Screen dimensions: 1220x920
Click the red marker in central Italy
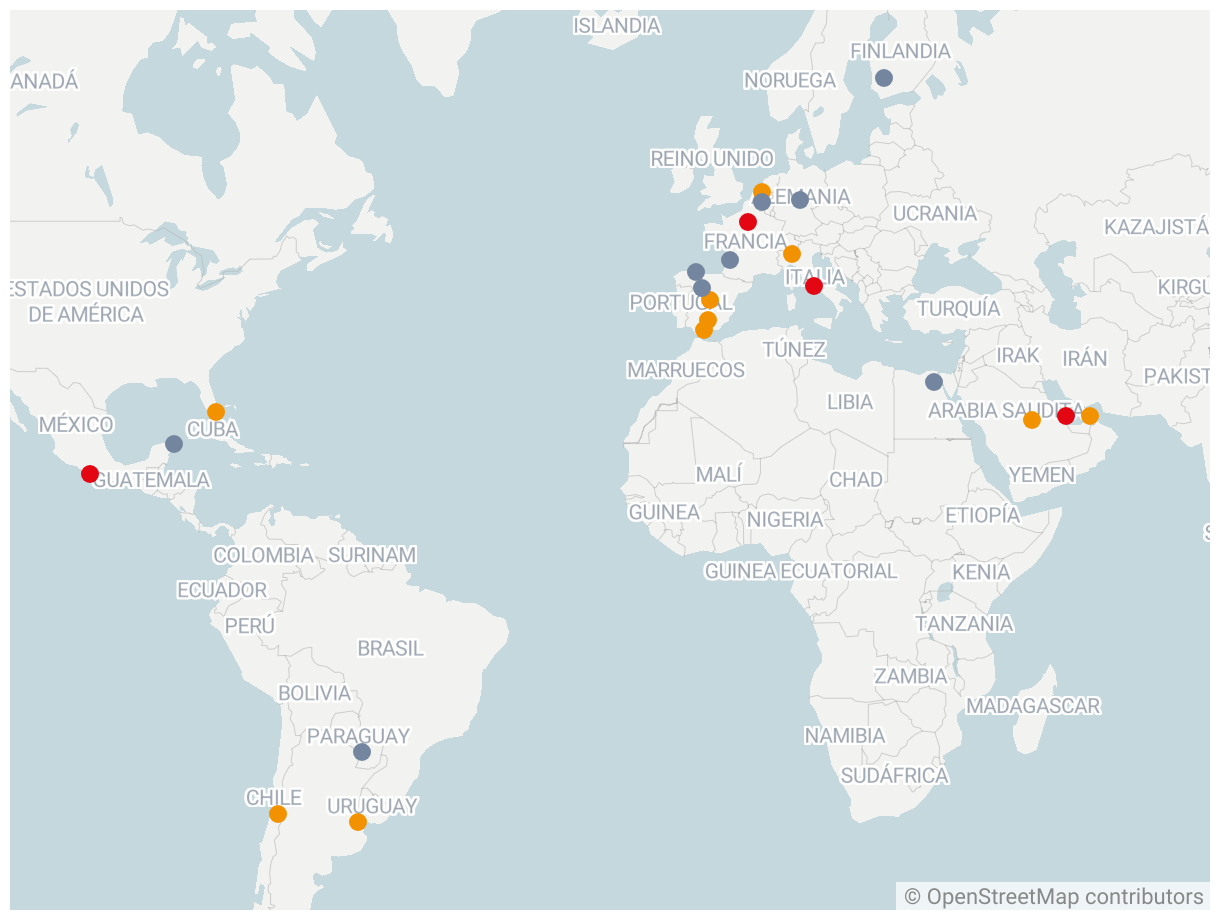[x=814, y=286]
